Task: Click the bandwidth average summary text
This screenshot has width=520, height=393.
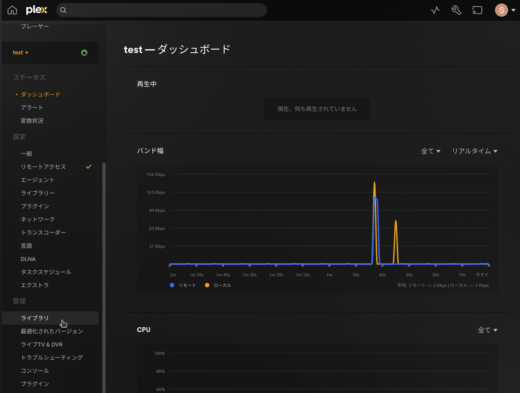Action: point(443,285)
